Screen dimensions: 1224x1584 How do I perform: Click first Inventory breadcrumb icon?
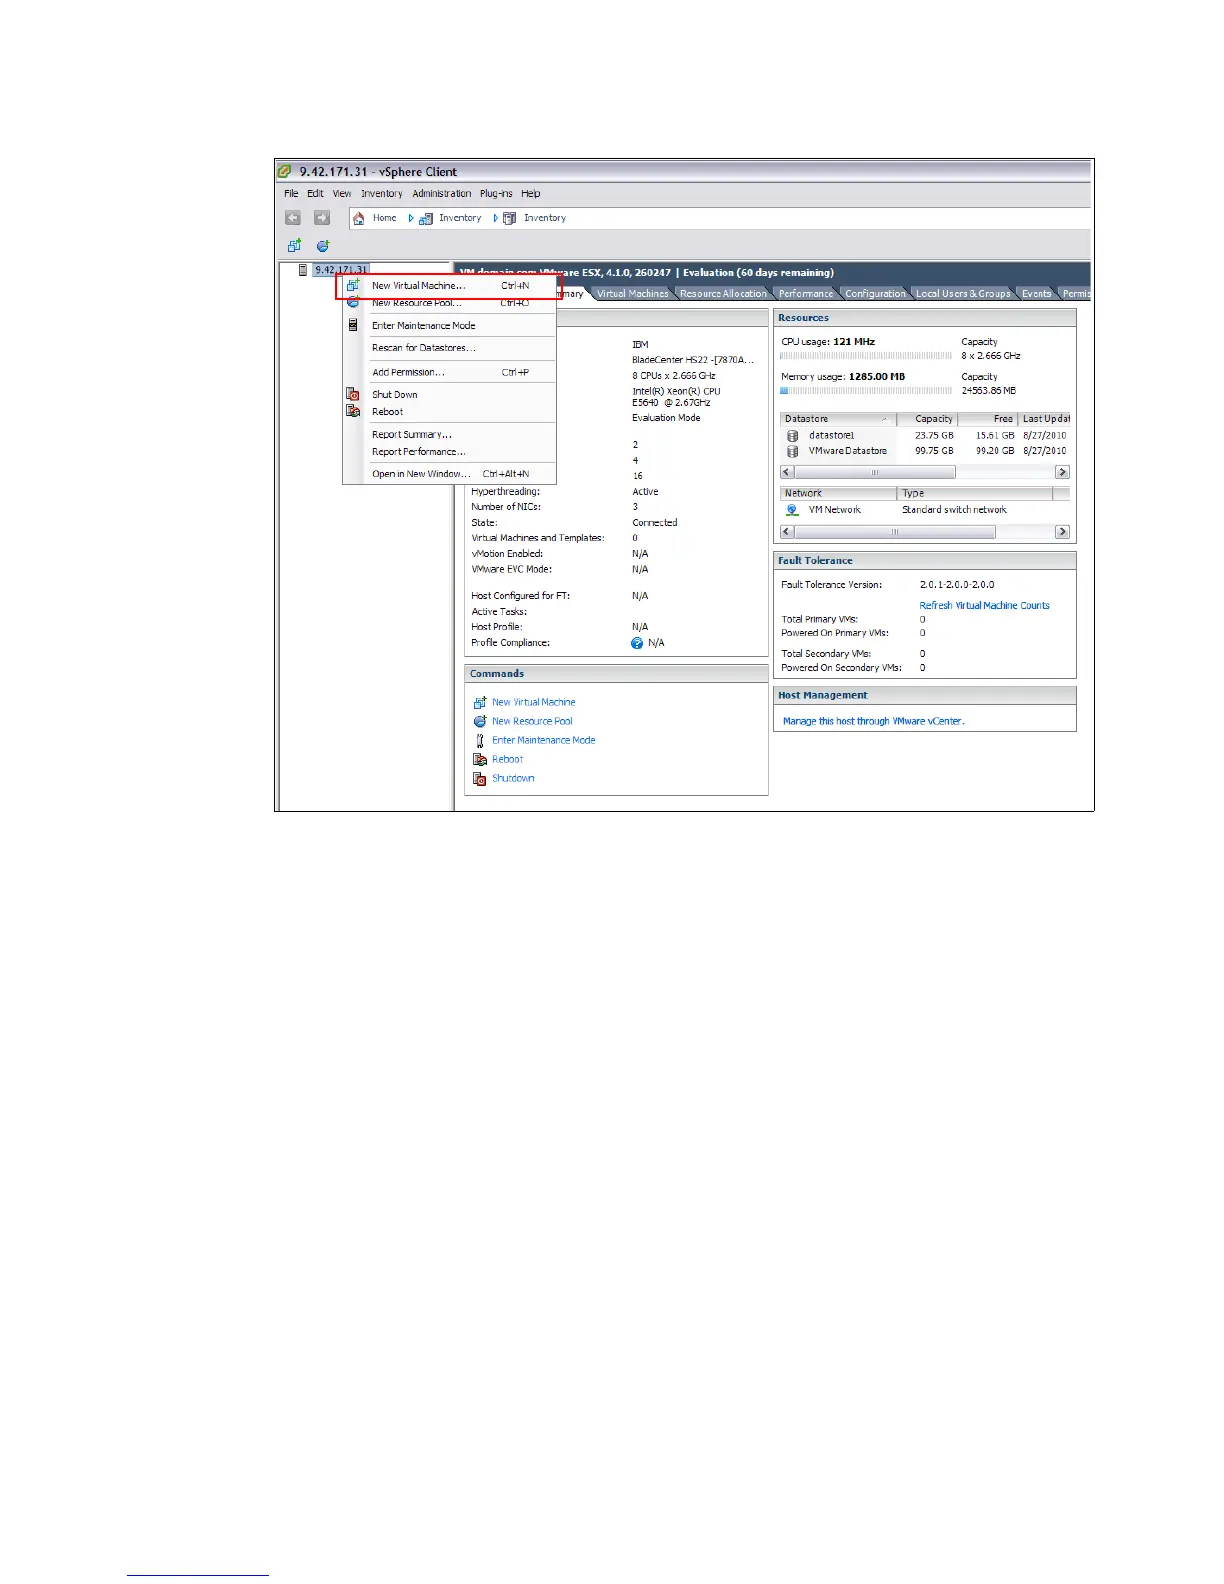point(426,218)
